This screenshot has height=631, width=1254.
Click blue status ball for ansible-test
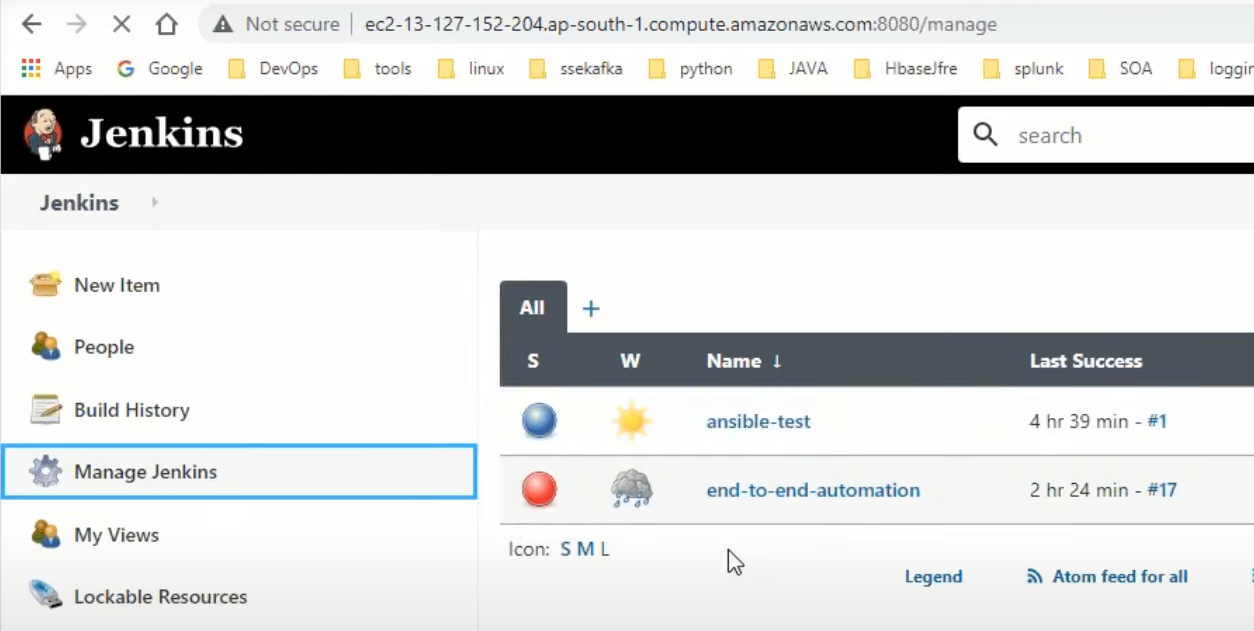pos(539,421)
